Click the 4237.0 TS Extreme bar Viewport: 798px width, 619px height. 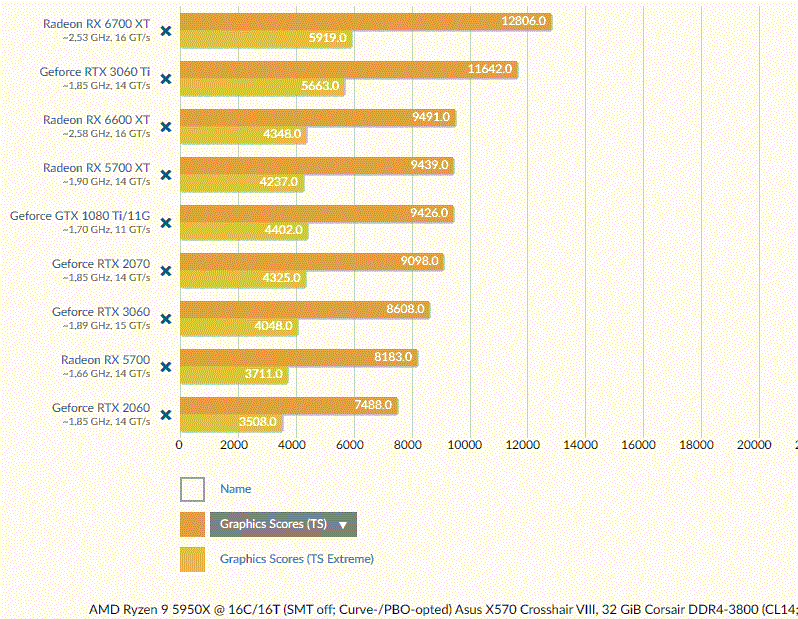click(x=242, y=183)
